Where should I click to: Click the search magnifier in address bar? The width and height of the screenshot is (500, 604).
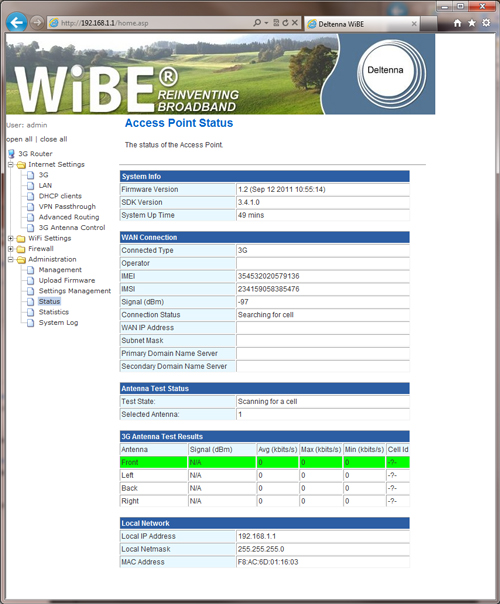tap(257, 23)
